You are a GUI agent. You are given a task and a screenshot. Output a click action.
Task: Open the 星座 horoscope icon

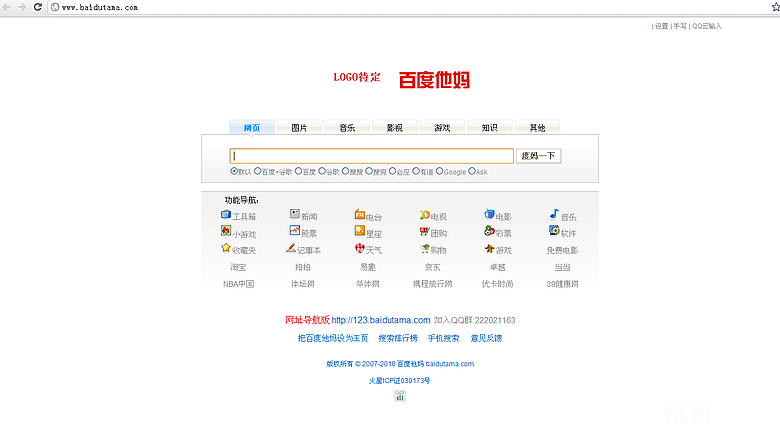point(360,231)
